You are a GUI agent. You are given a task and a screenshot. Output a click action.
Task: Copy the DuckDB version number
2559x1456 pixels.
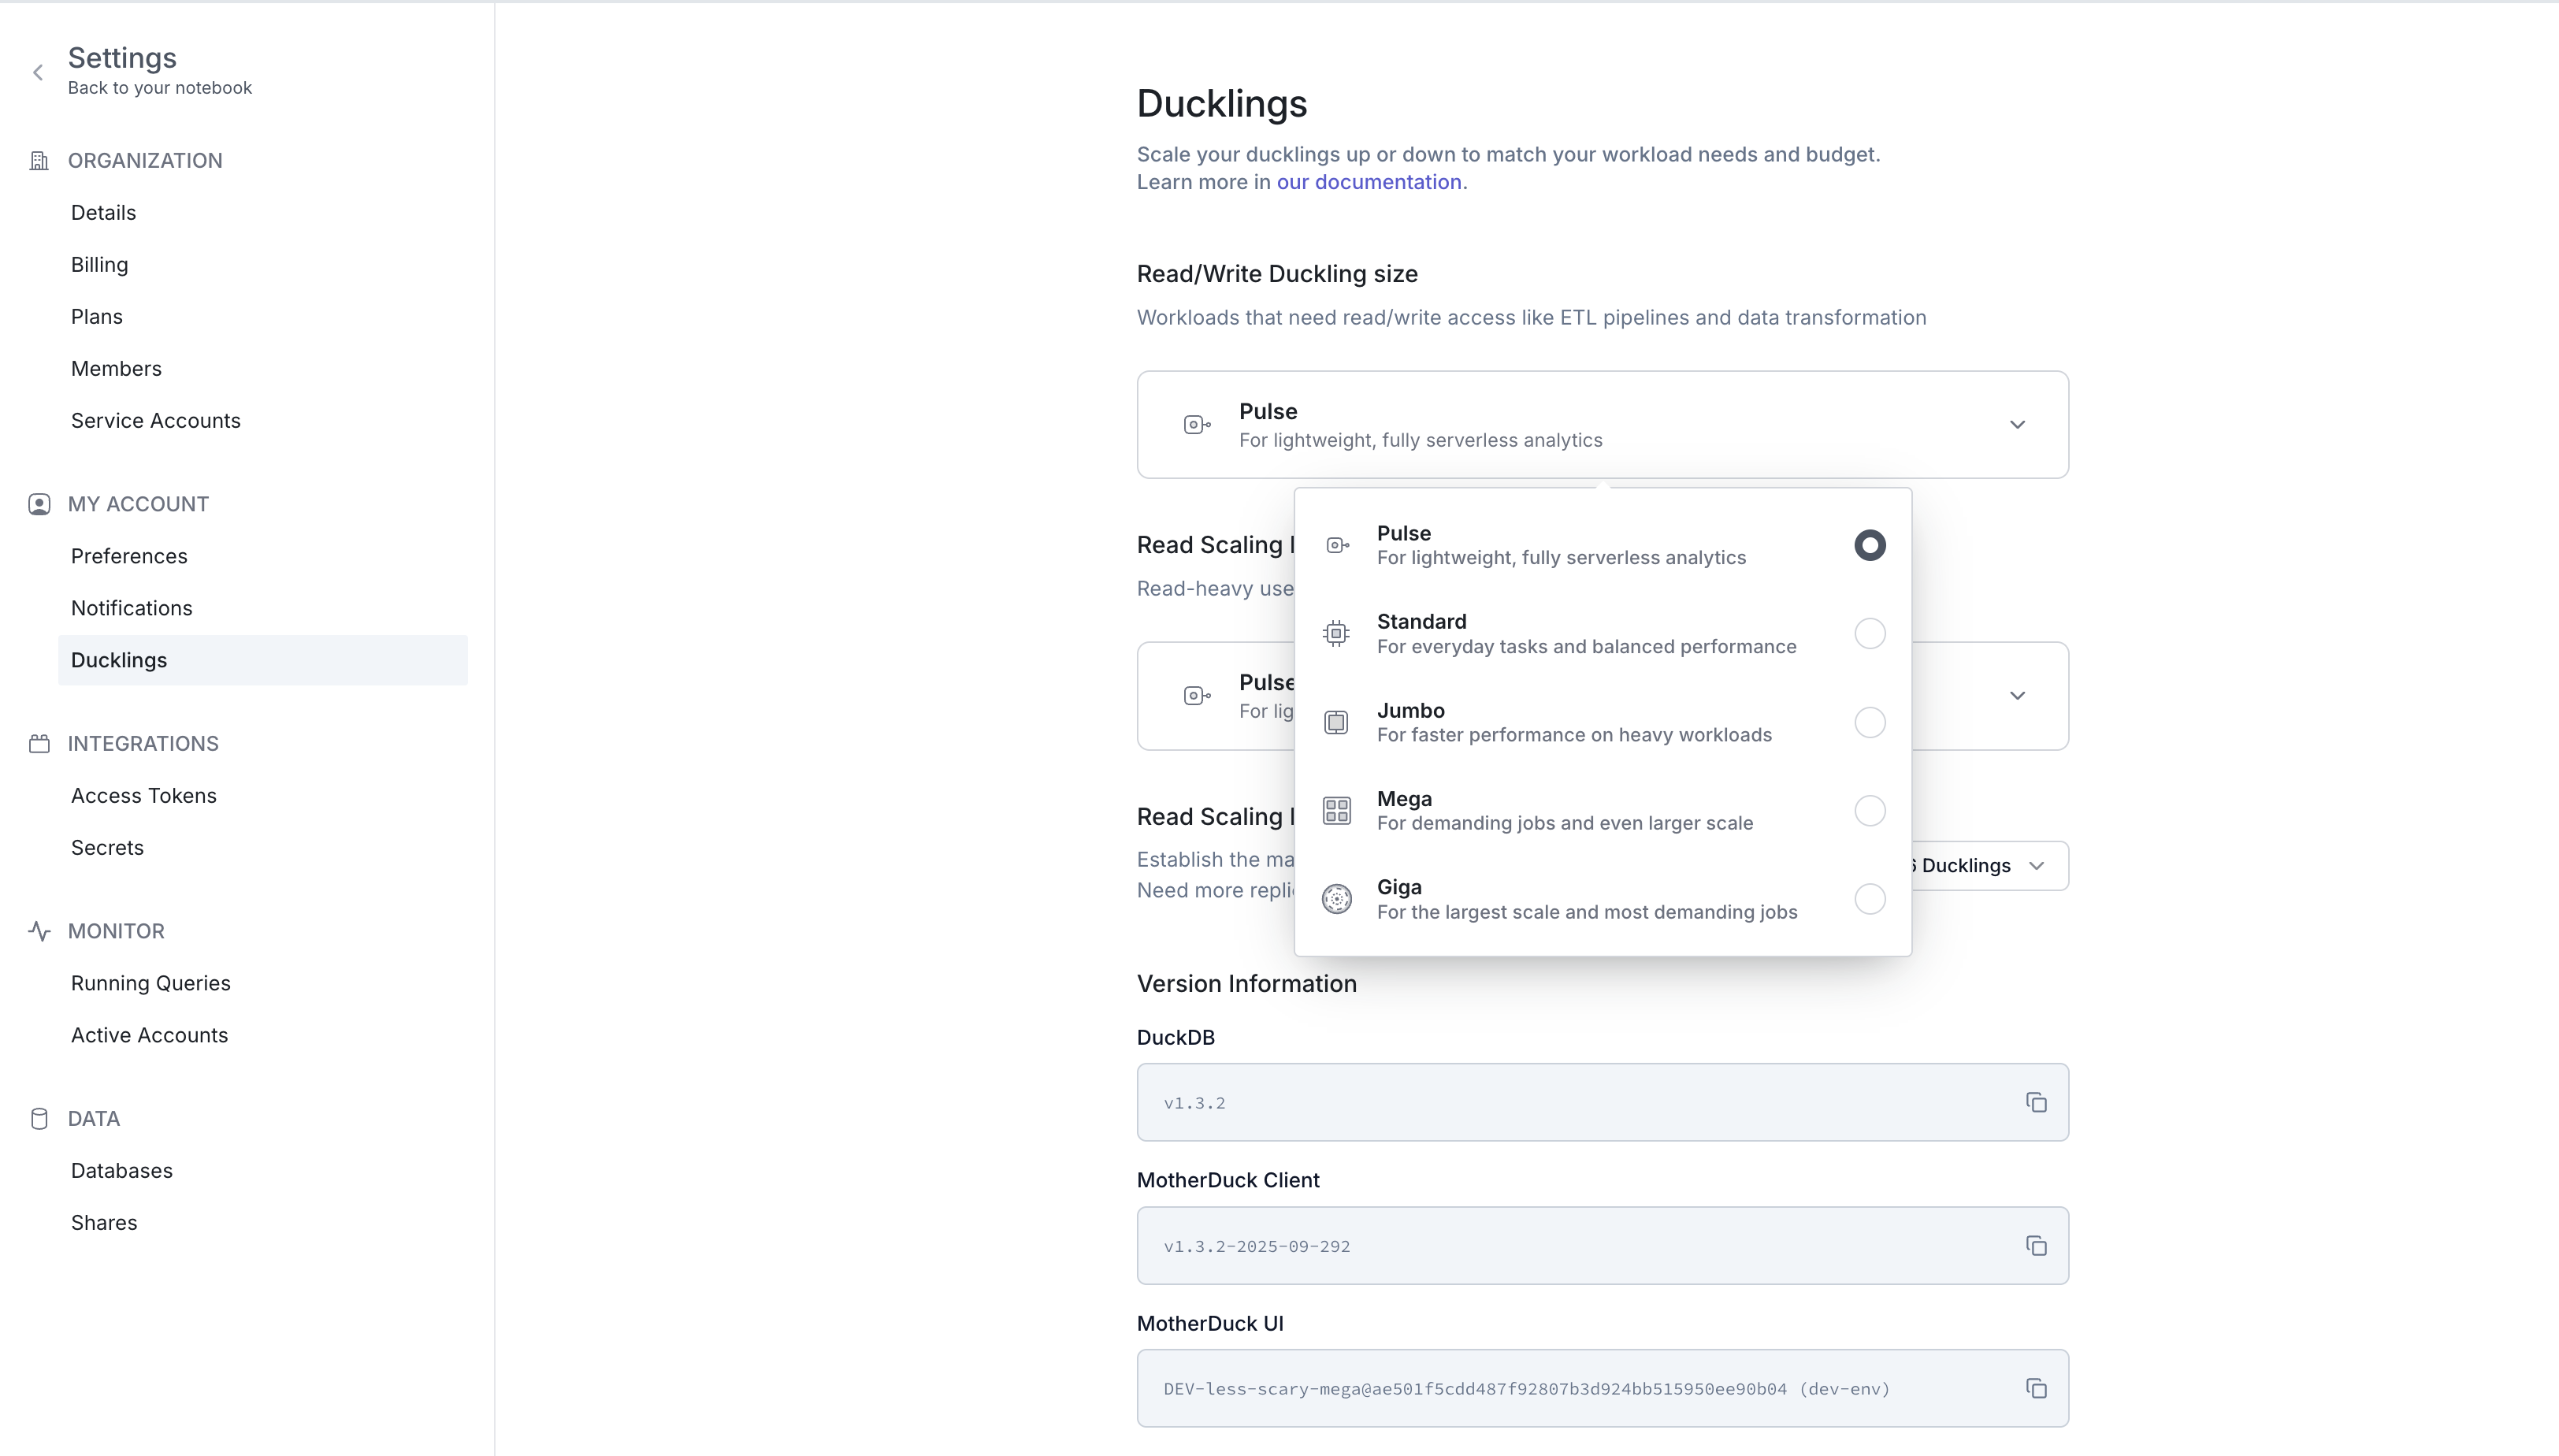tap(2036, 1102)
